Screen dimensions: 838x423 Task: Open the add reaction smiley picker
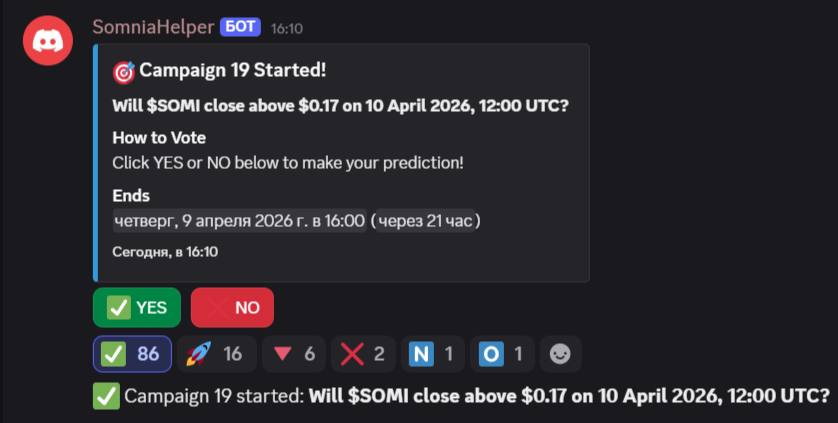tap(561, 353)
